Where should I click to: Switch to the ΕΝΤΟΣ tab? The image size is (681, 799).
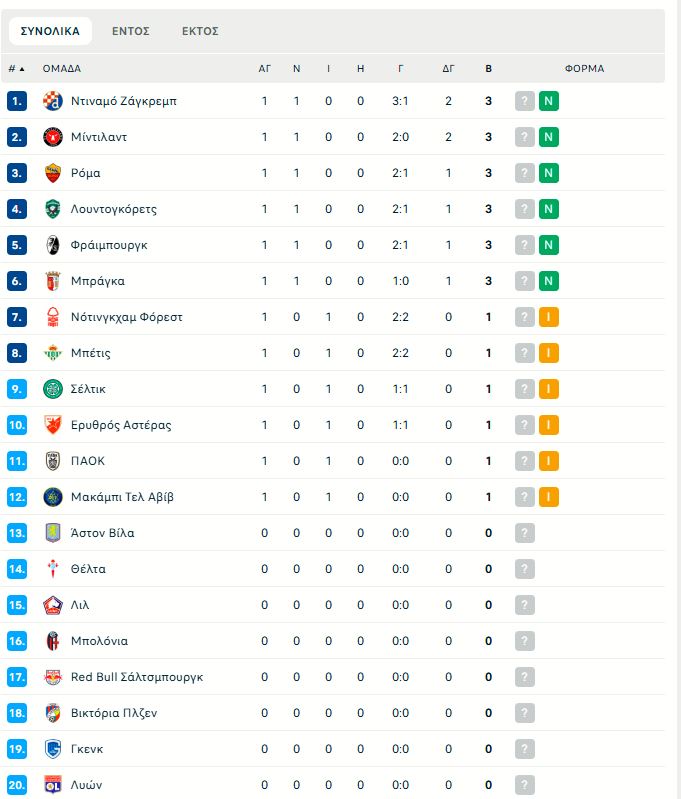pyautogui.click(x=131, y=31)
